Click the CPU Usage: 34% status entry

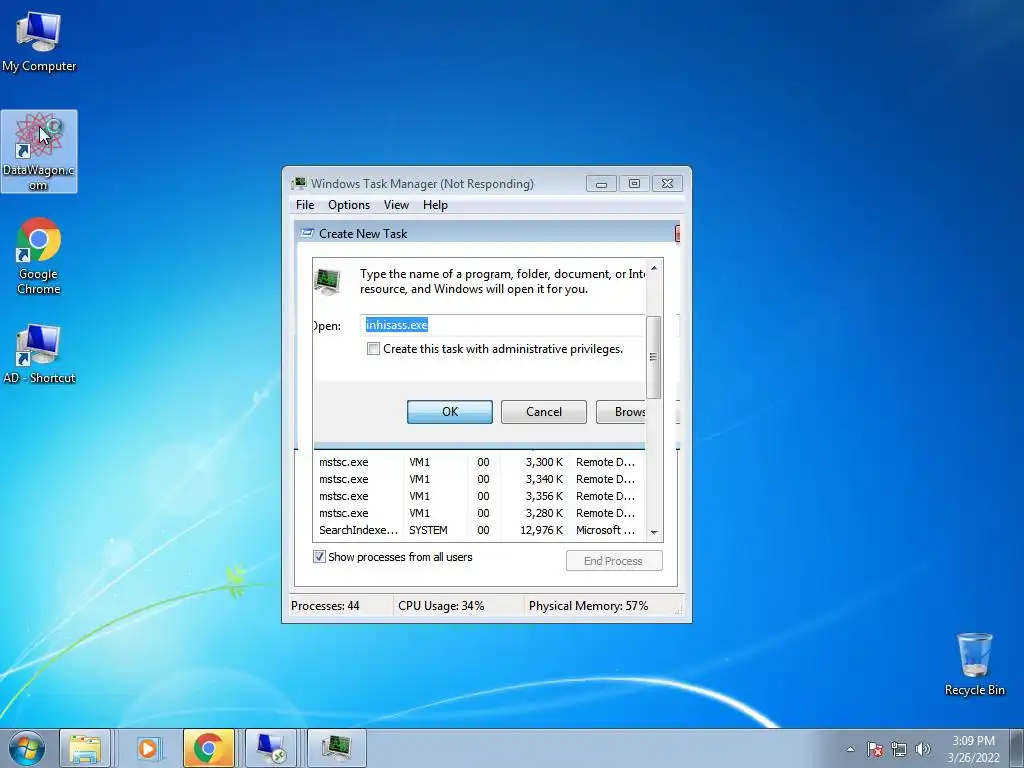[441, 605]
